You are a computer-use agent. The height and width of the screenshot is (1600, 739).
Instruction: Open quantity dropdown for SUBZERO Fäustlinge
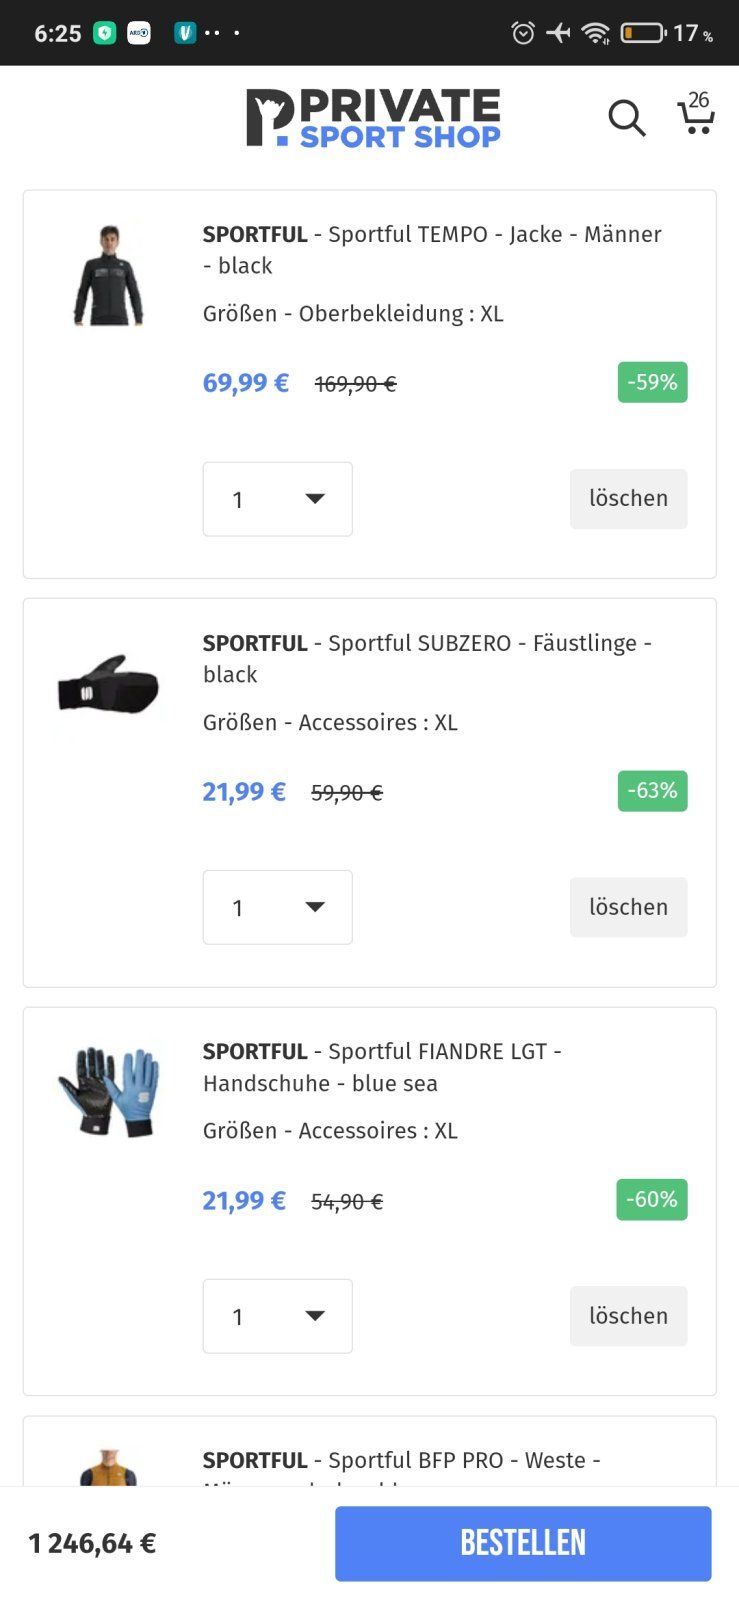point(278,907)
